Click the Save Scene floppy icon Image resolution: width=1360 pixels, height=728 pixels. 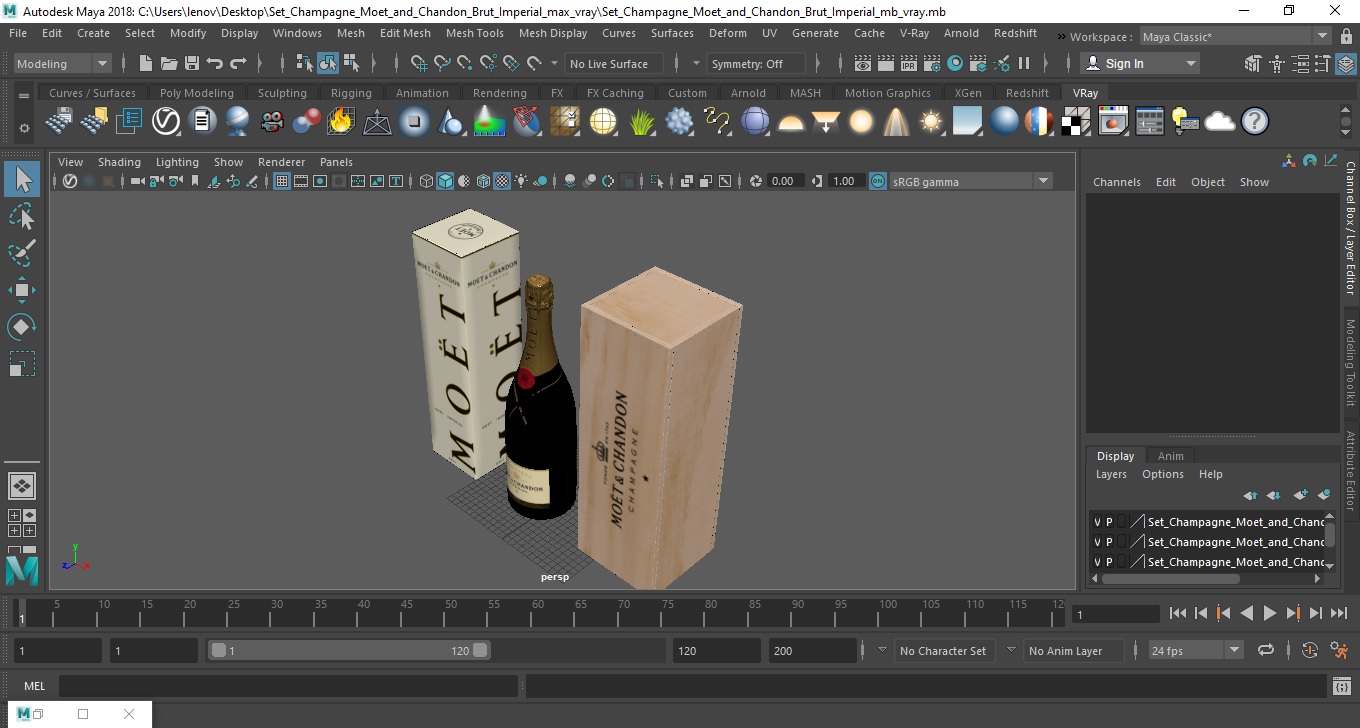(190, 63)
